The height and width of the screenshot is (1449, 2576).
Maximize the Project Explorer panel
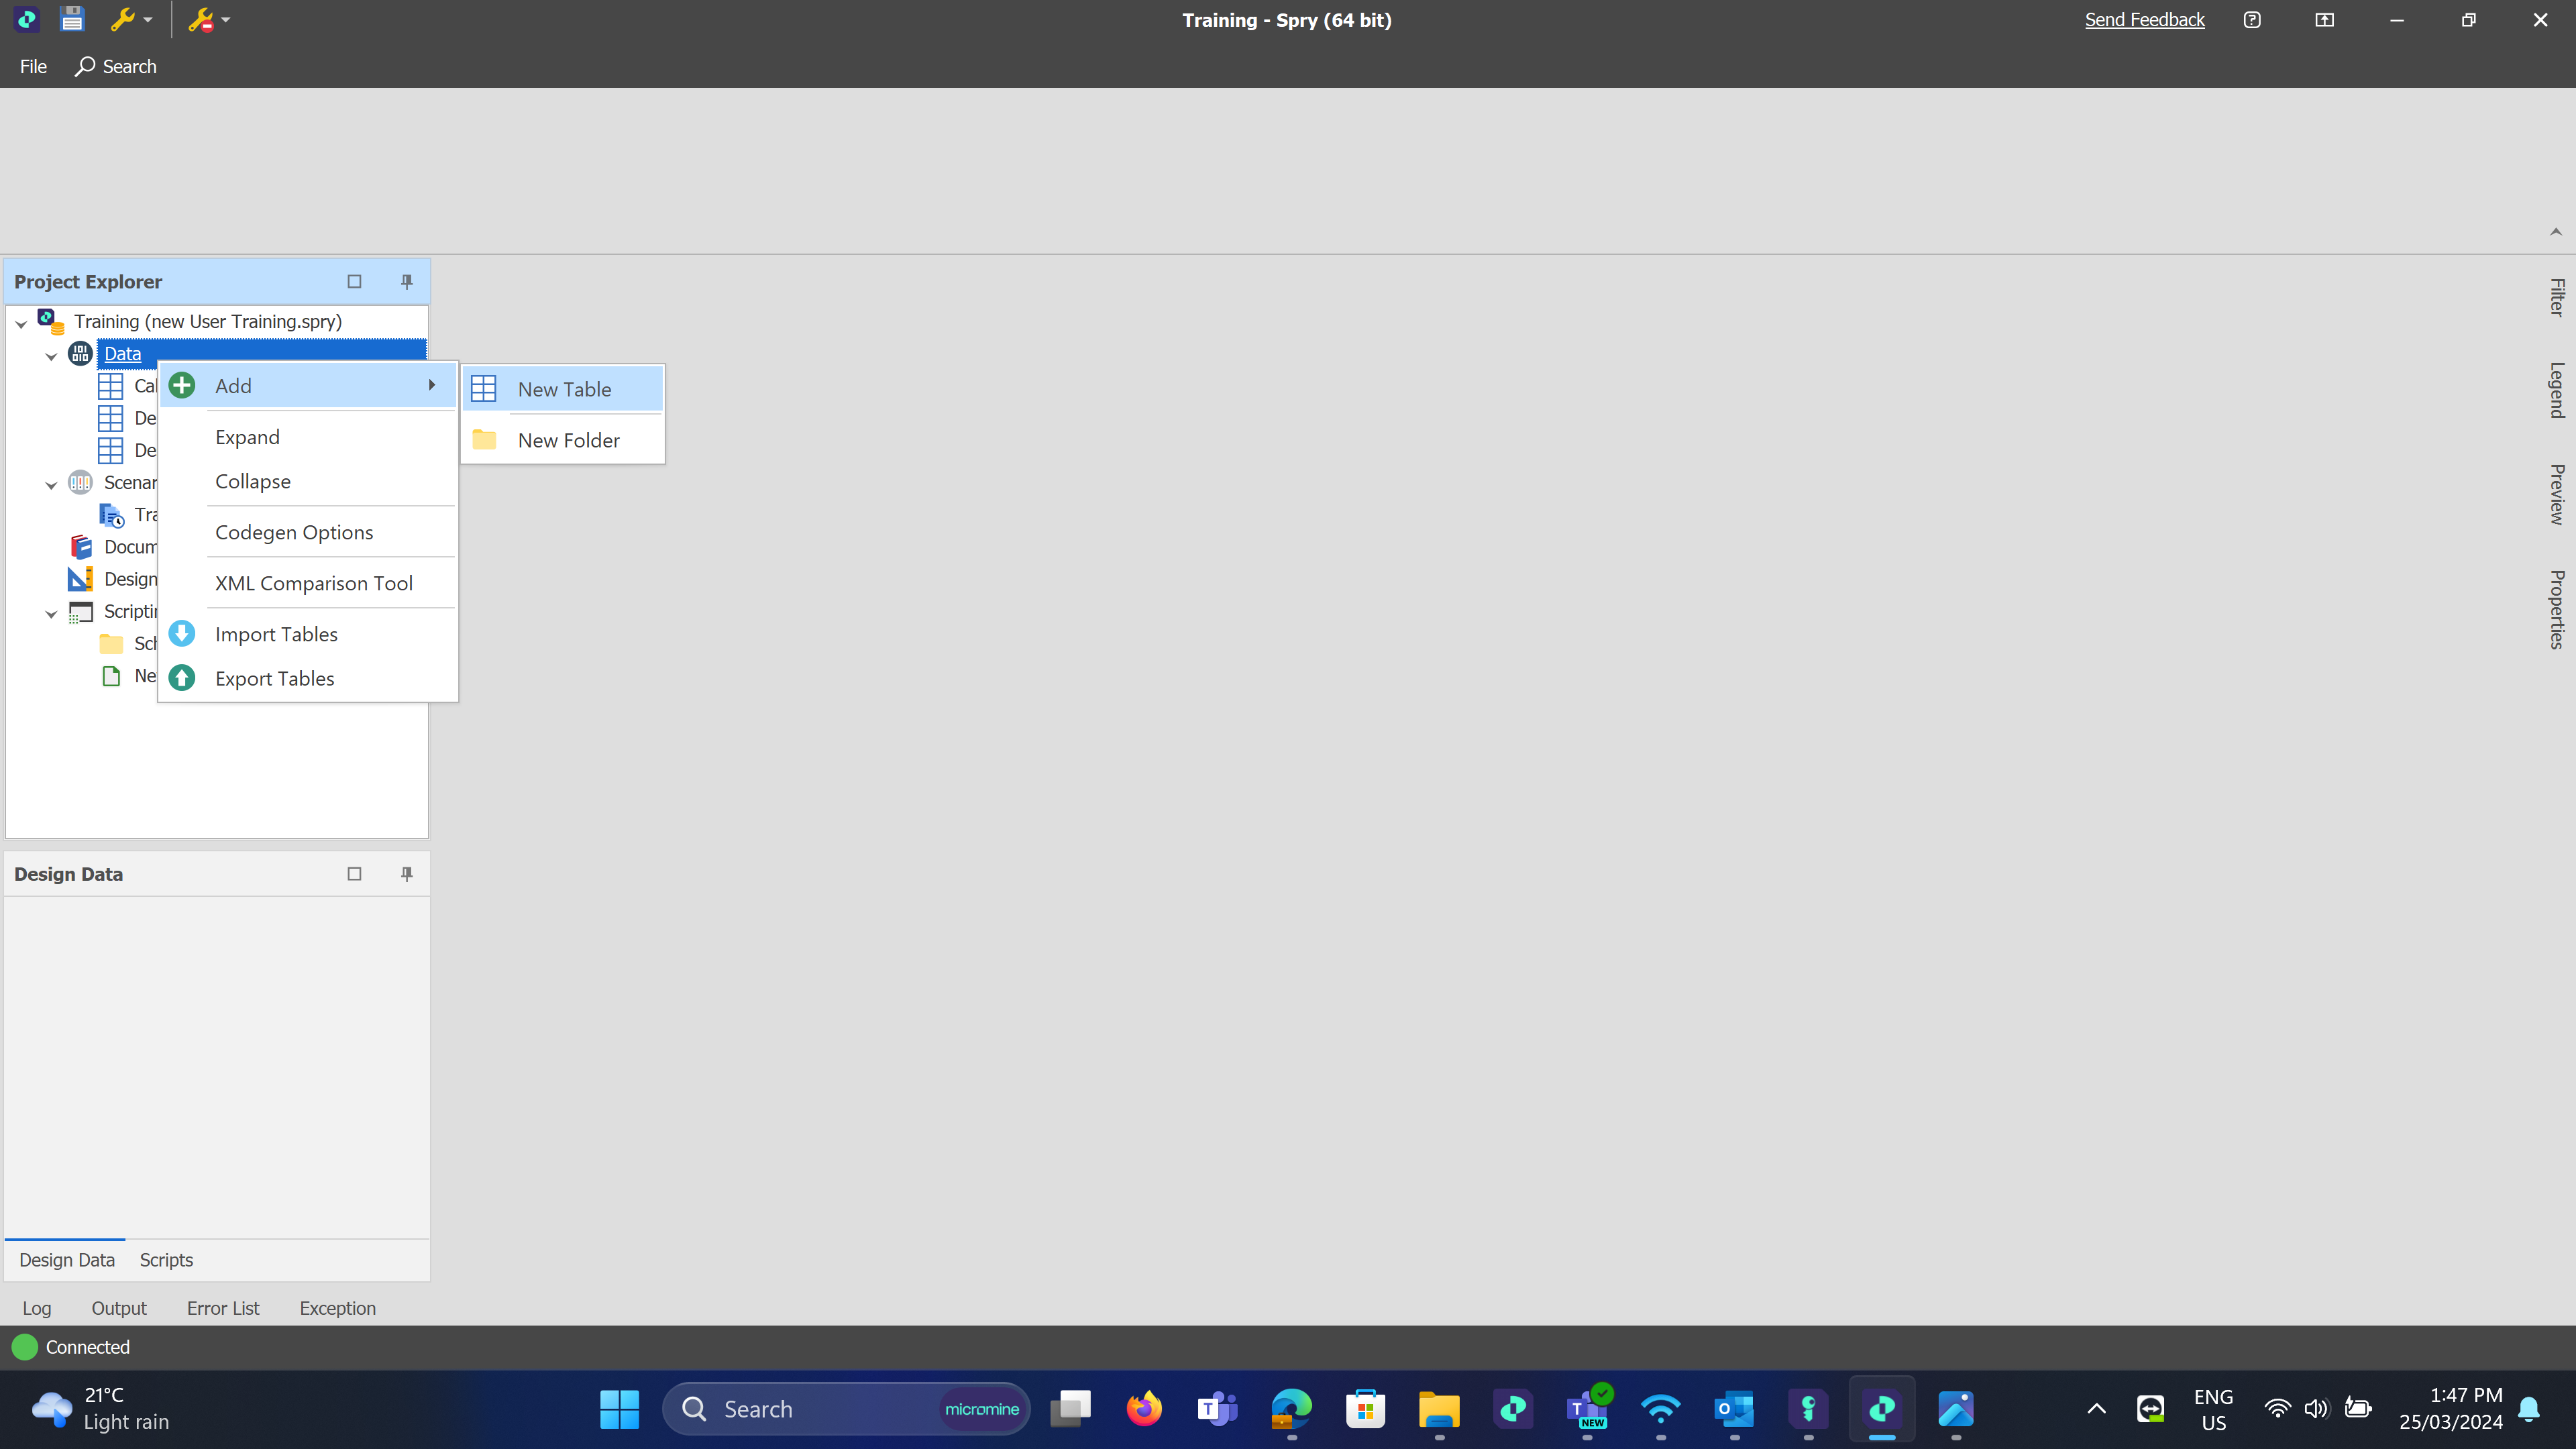point(354,281)
